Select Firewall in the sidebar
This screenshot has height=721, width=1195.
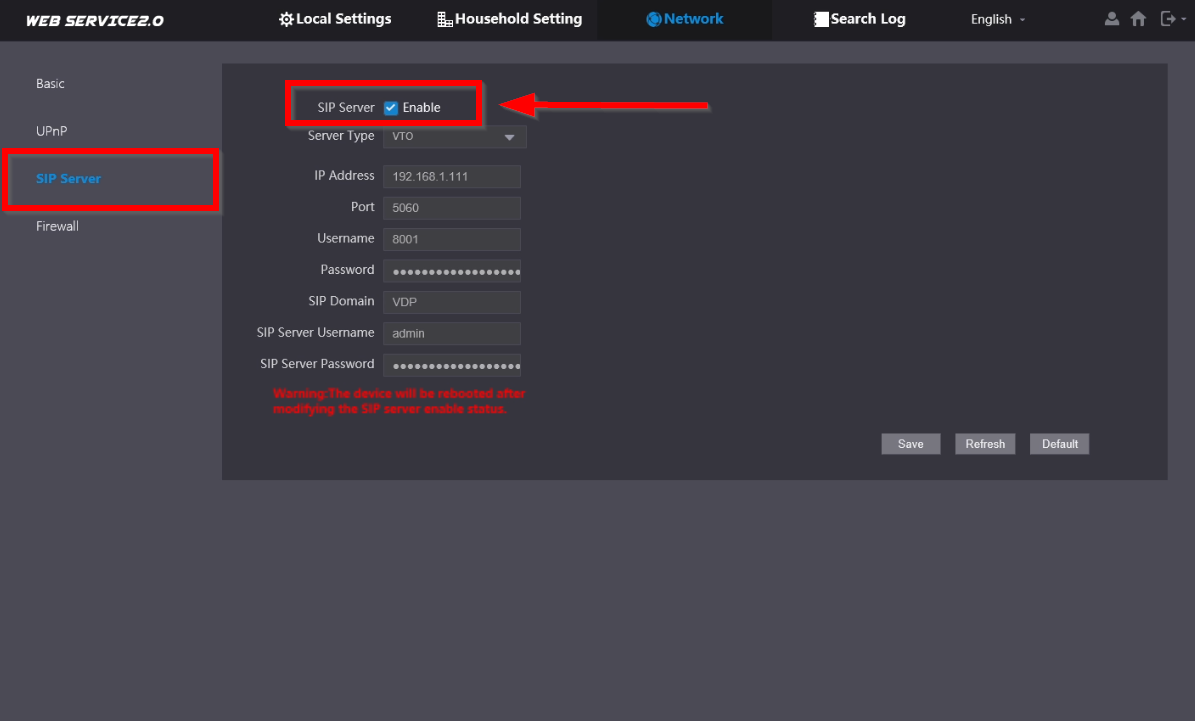57,226
